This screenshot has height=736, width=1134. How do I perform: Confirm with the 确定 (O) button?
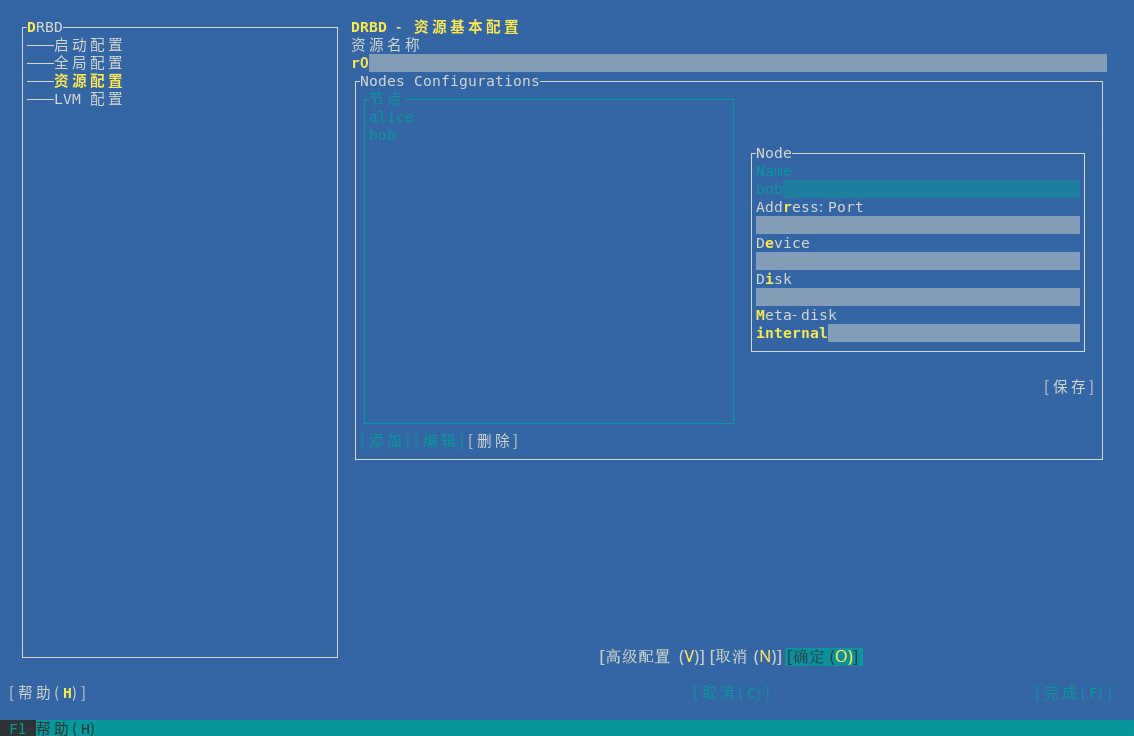(x=824, y=656)
